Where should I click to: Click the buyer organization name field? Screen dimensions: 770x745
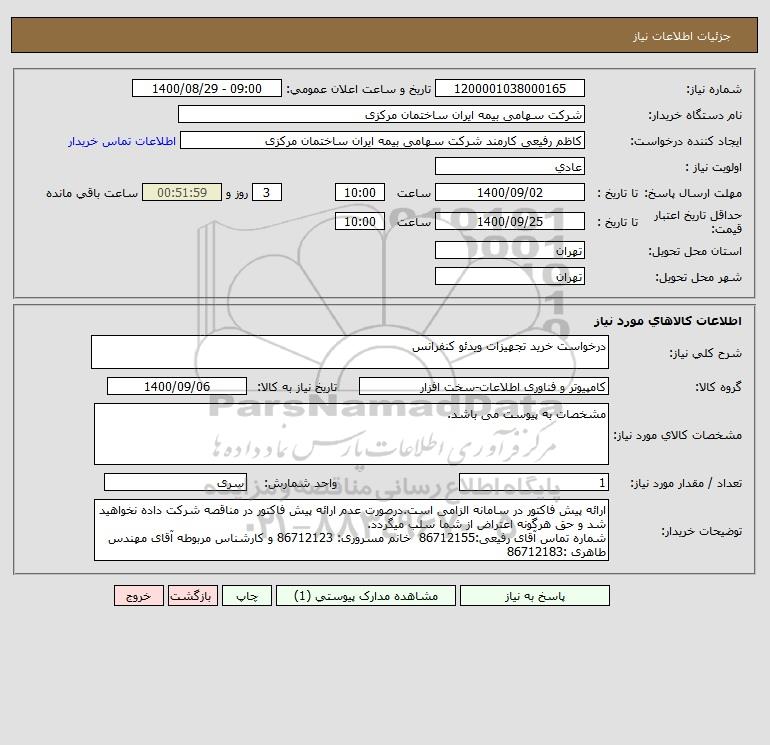381,114
